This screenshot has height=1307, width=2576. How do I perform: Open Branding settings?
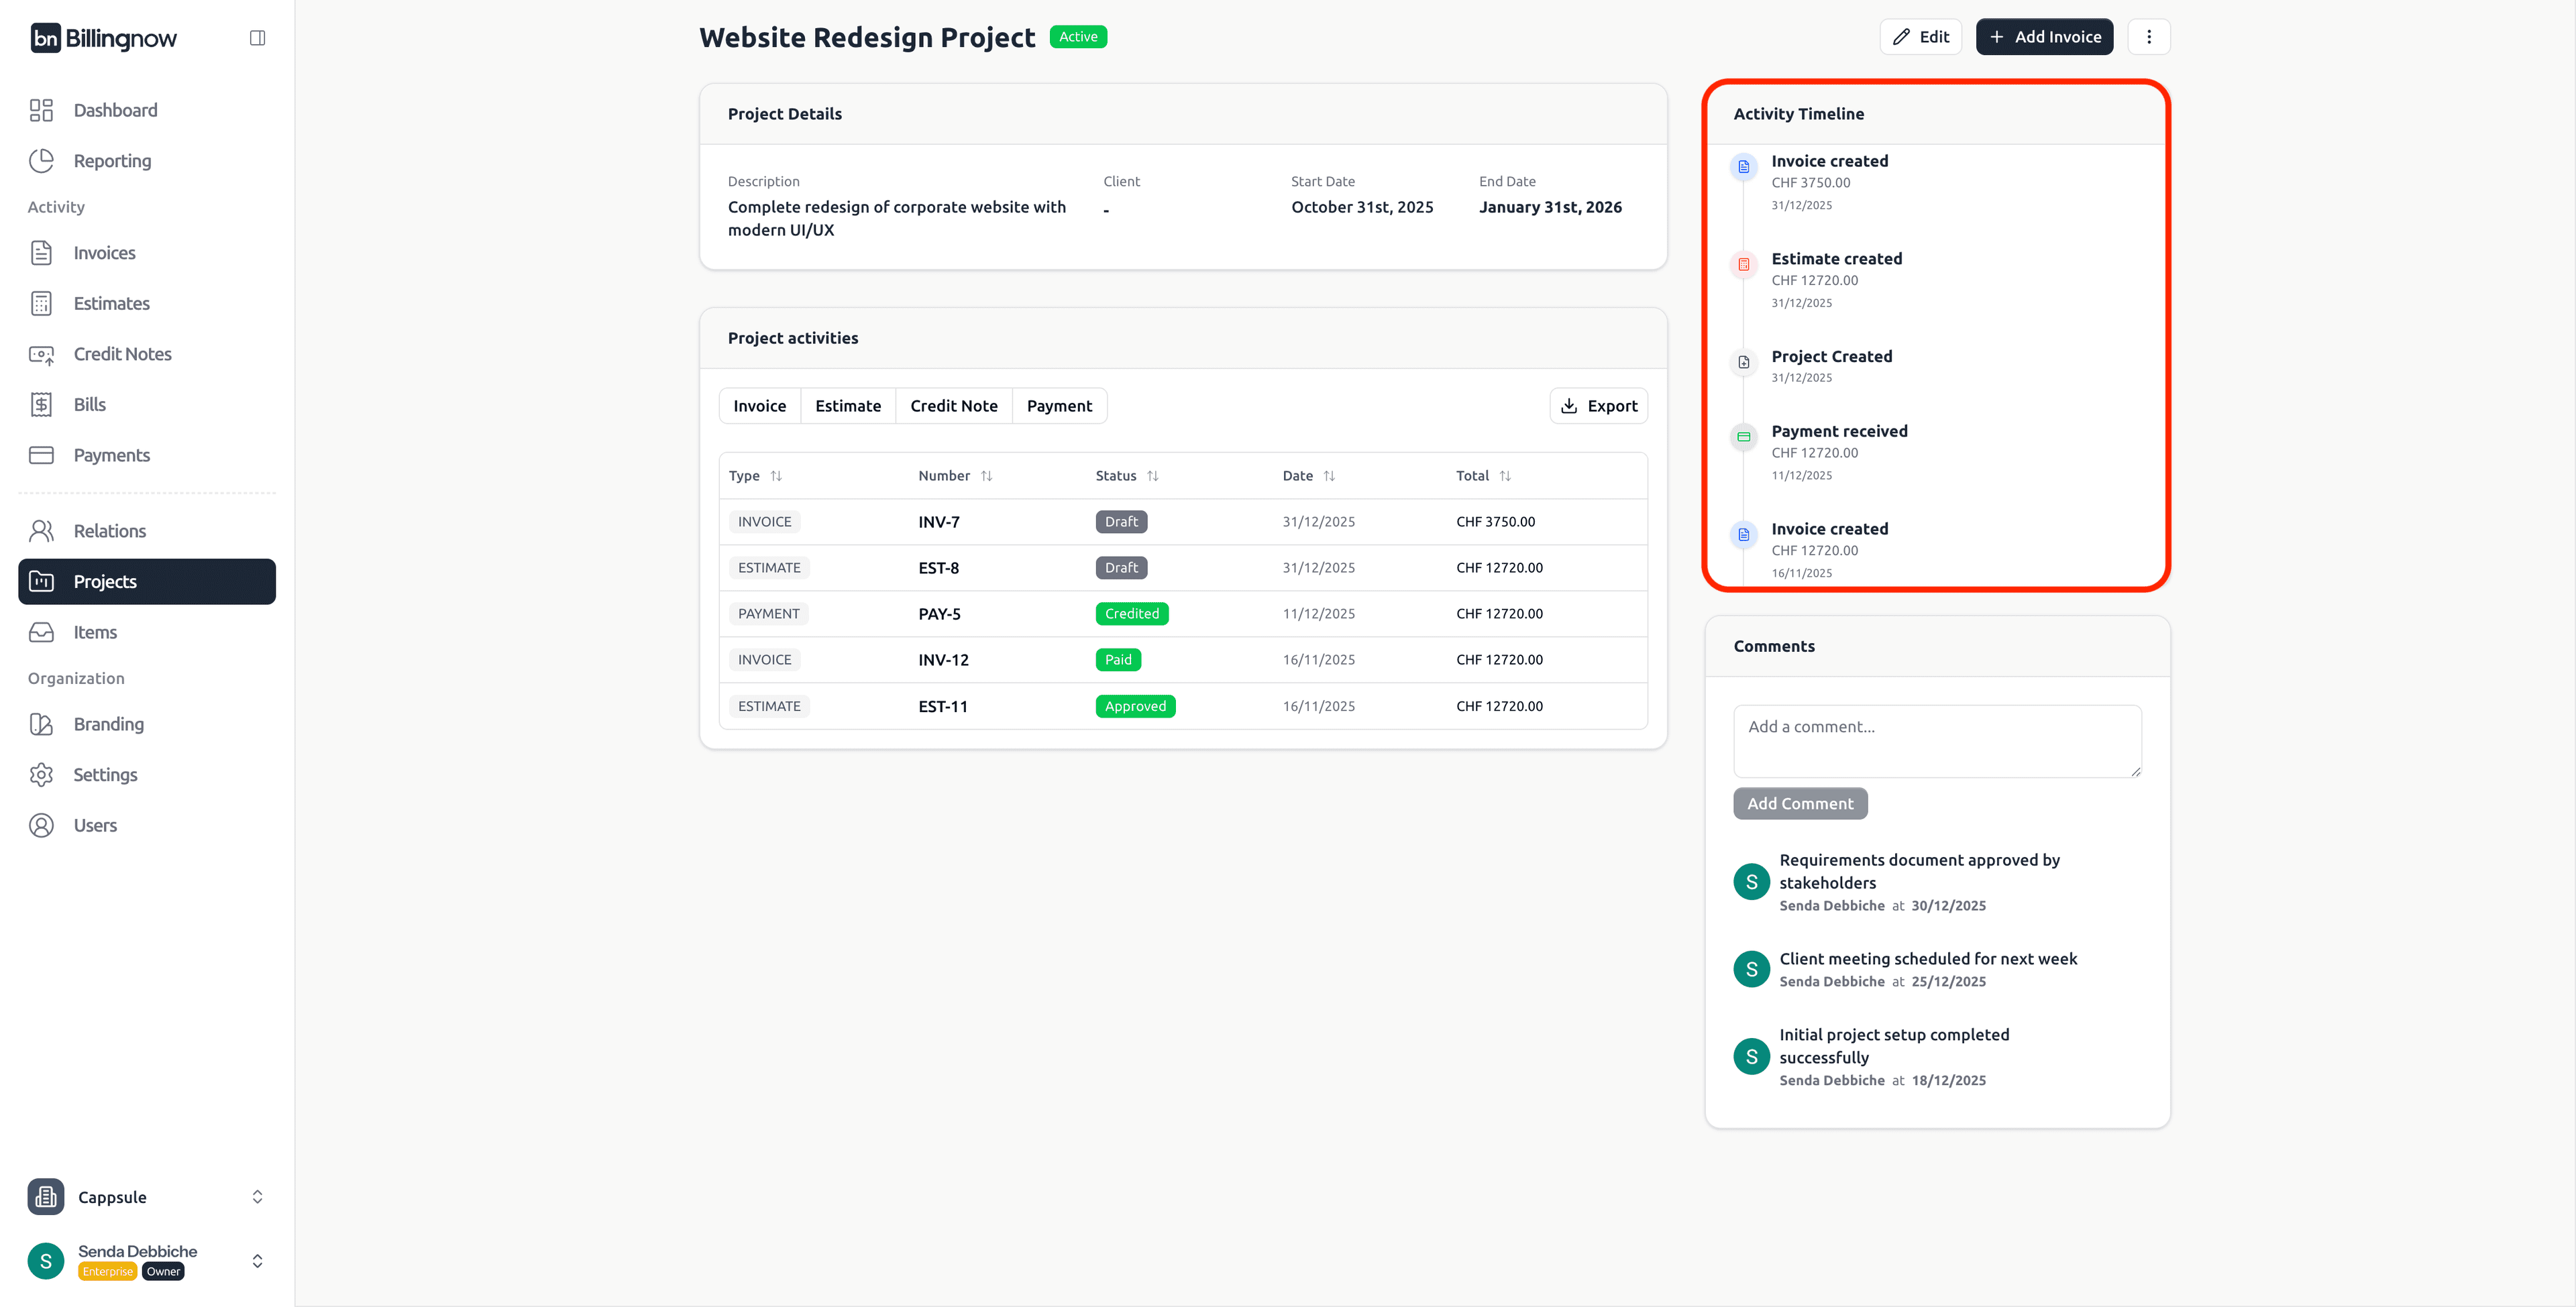(108, 724)
